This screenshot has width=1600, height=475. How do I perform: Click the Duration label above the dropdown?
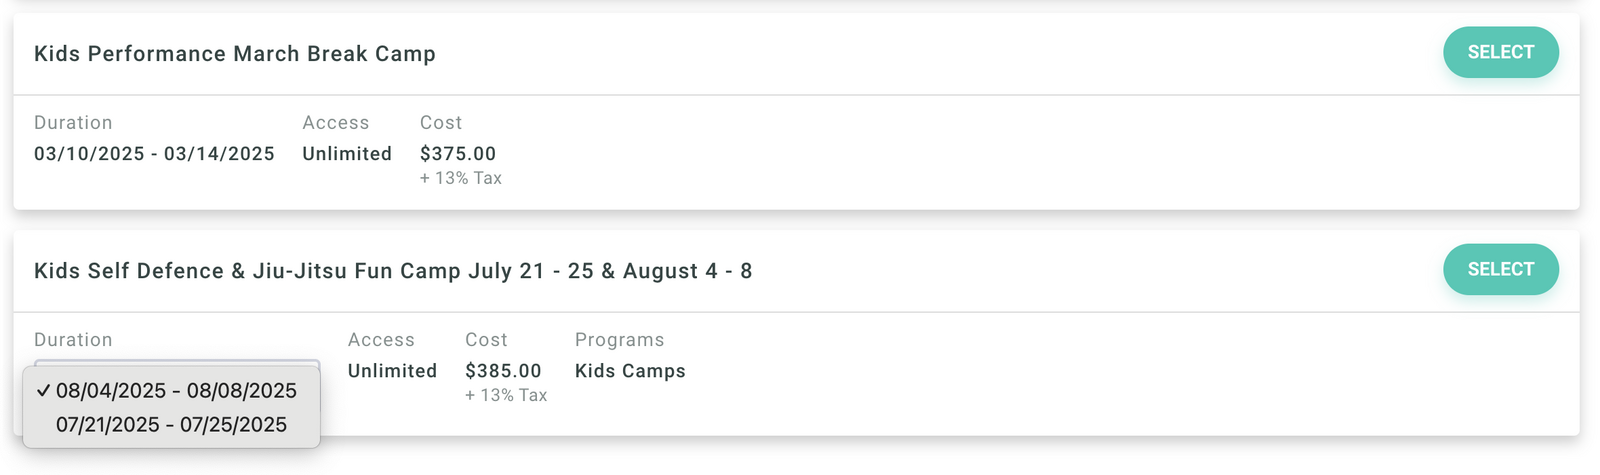click(73, 340)
